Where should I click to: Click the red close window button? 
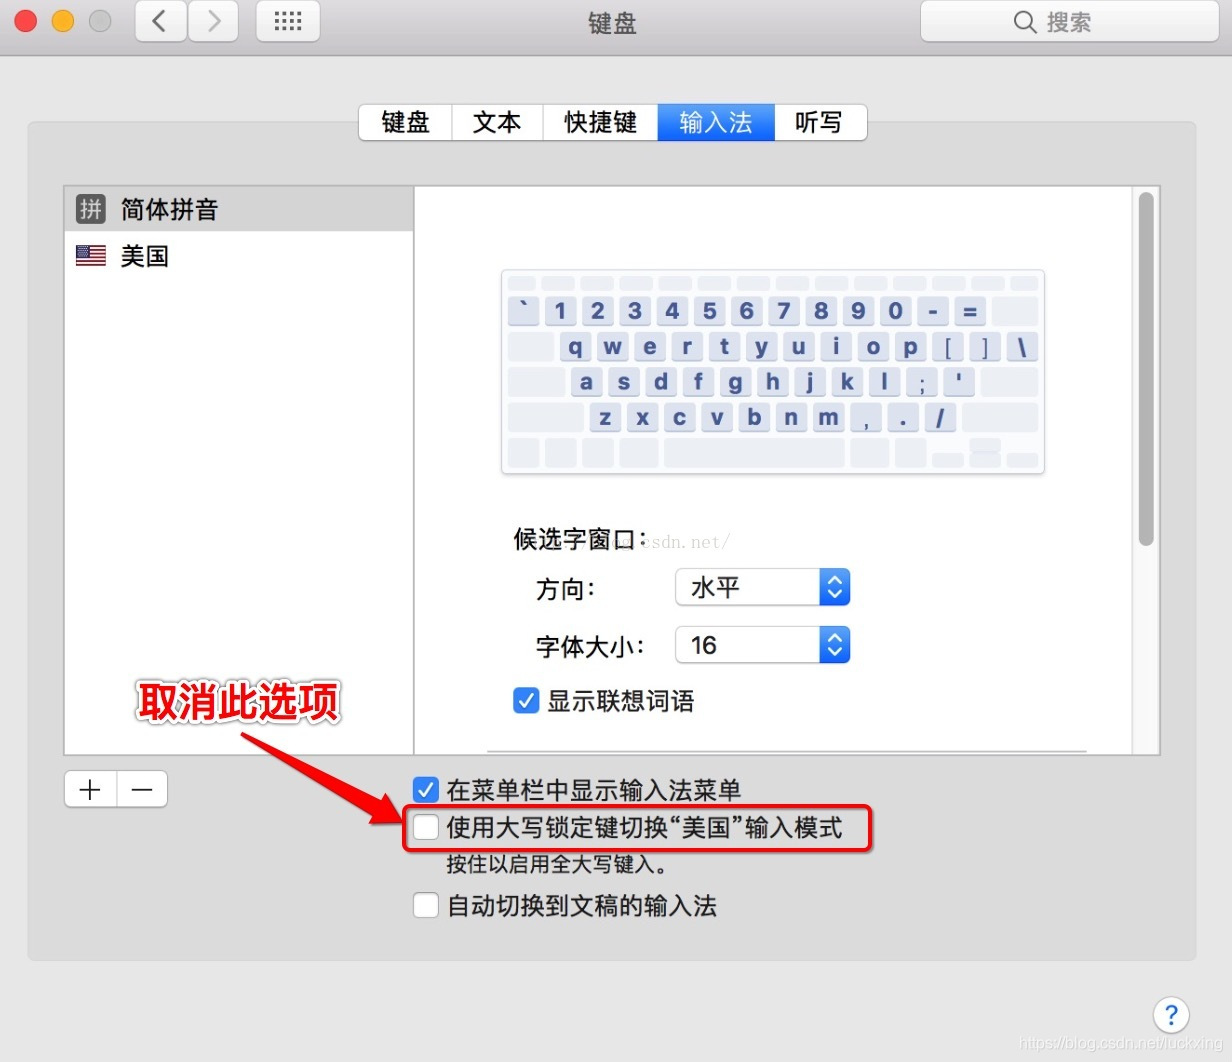coord(26,21)
